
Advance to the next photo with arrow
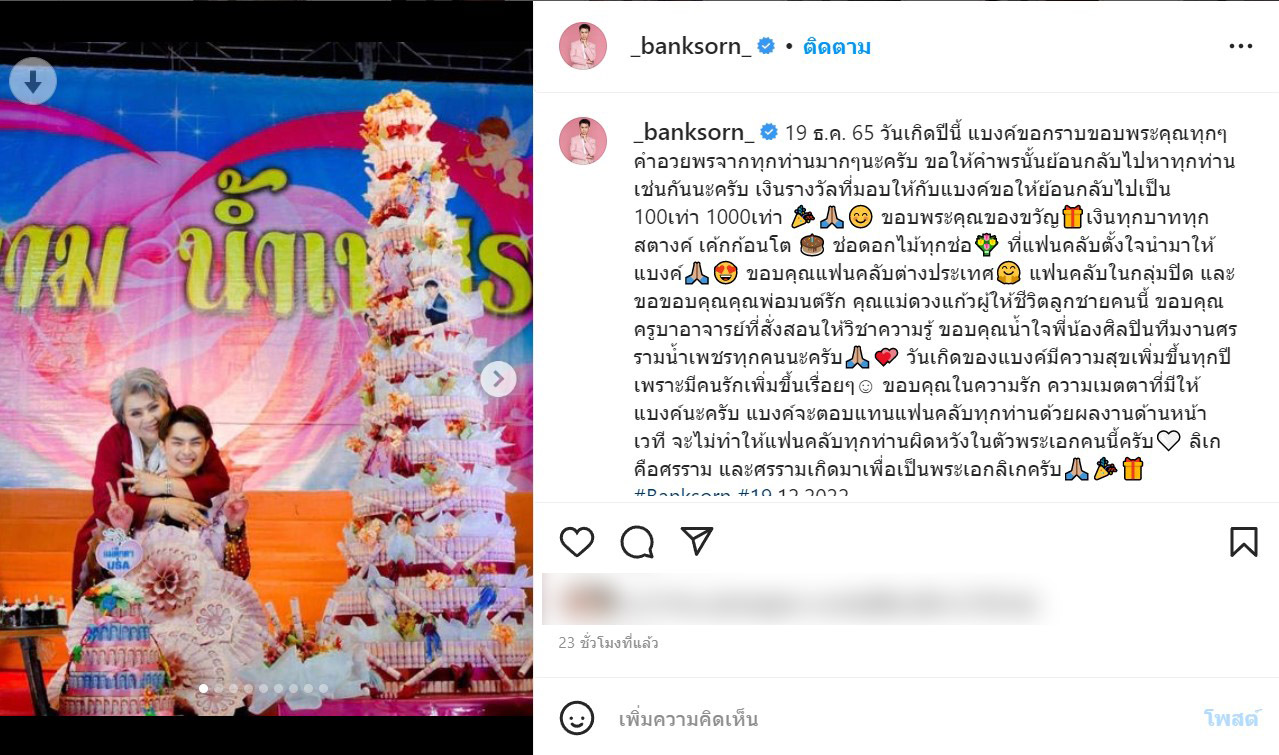coord(498,379)
